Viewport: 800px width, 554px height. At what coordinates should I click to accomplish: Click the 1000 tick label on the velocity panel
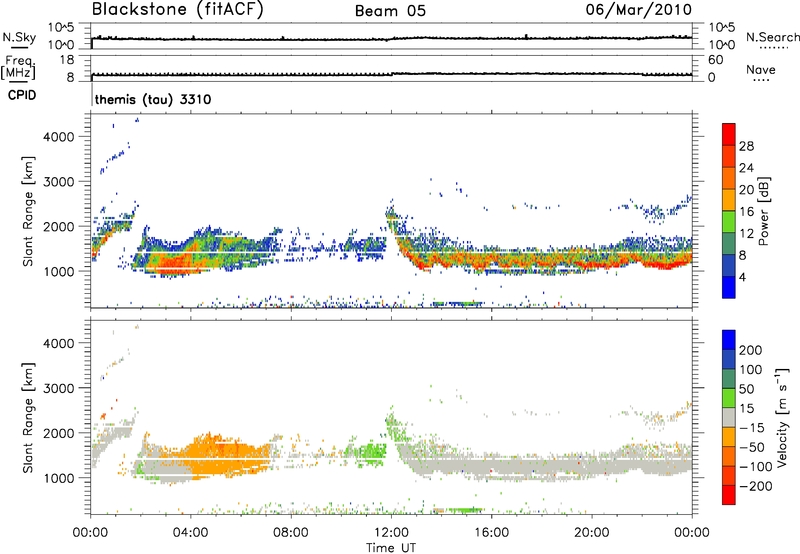(x=59, y=478)
